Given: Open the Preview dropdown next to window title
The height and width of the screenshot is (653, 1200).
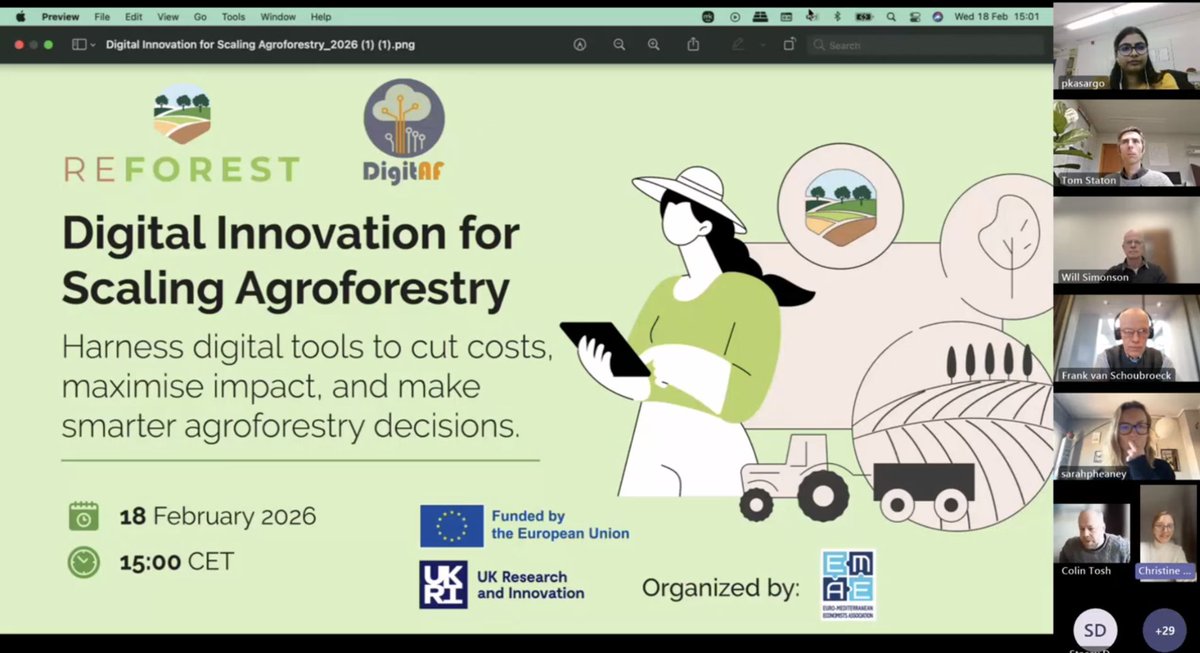Looking at the screenshot, I should point(60,16).
